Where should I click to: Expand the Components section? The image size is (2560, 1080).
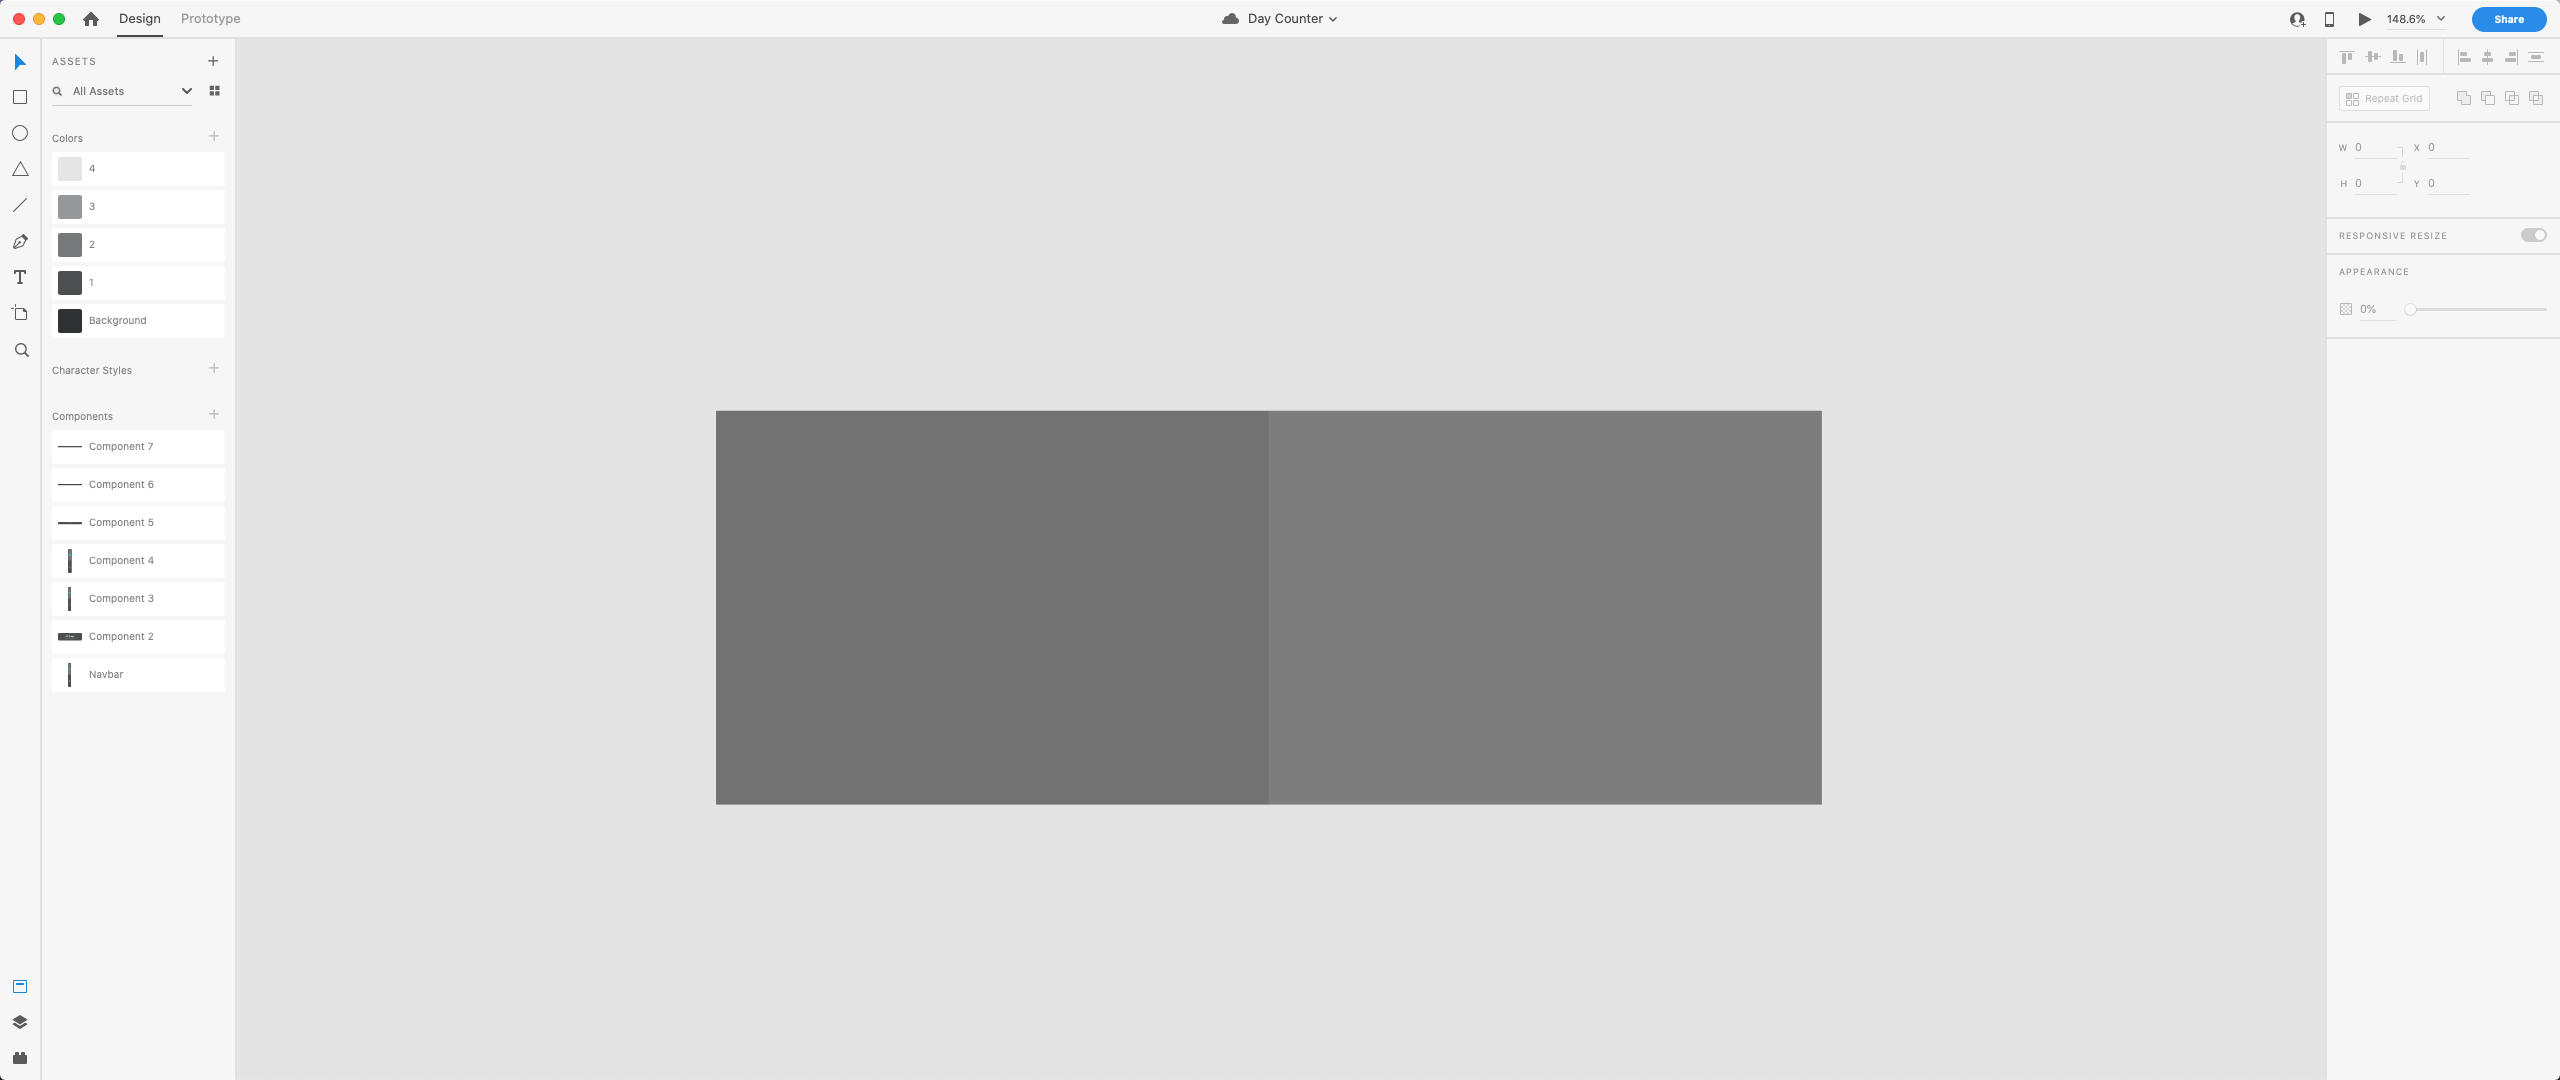(82, 416)
